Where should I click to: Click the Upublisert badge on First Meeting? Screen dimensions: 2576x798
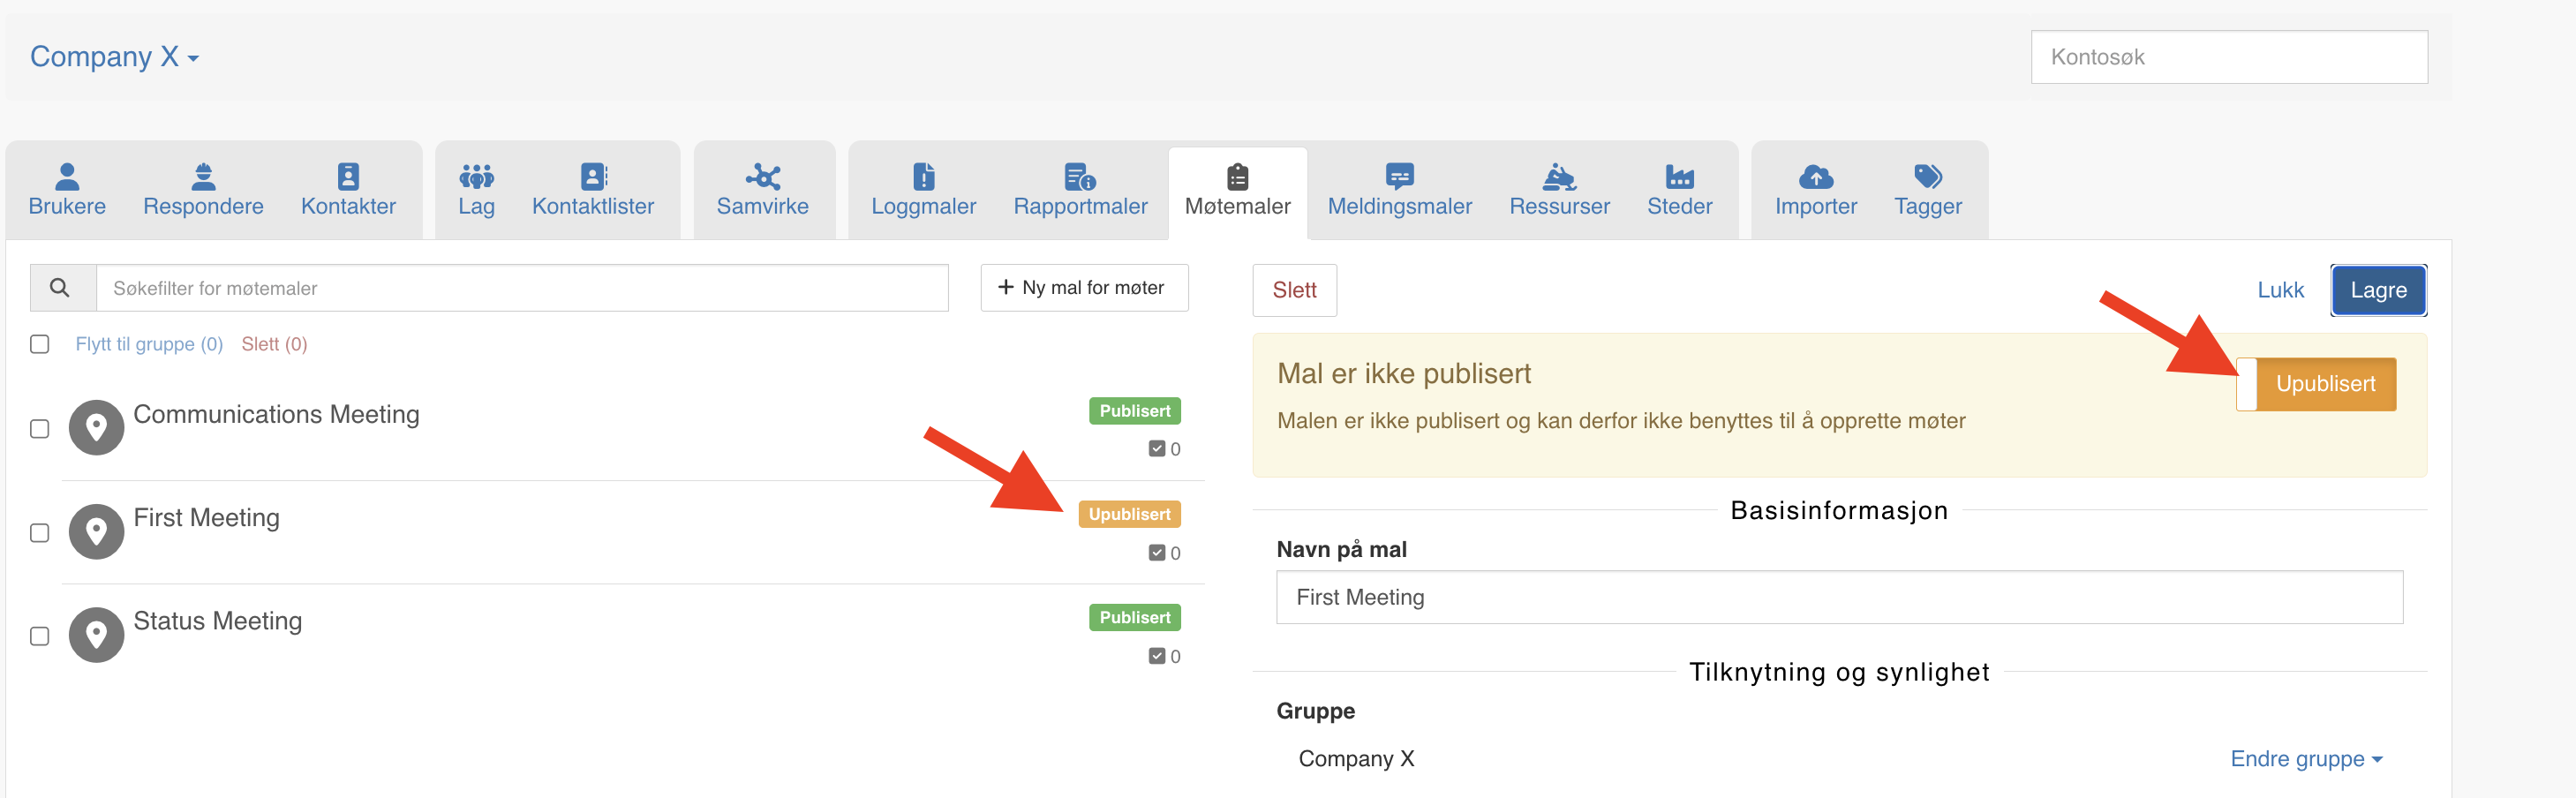pyautogui.click(x=1129, y=514)
